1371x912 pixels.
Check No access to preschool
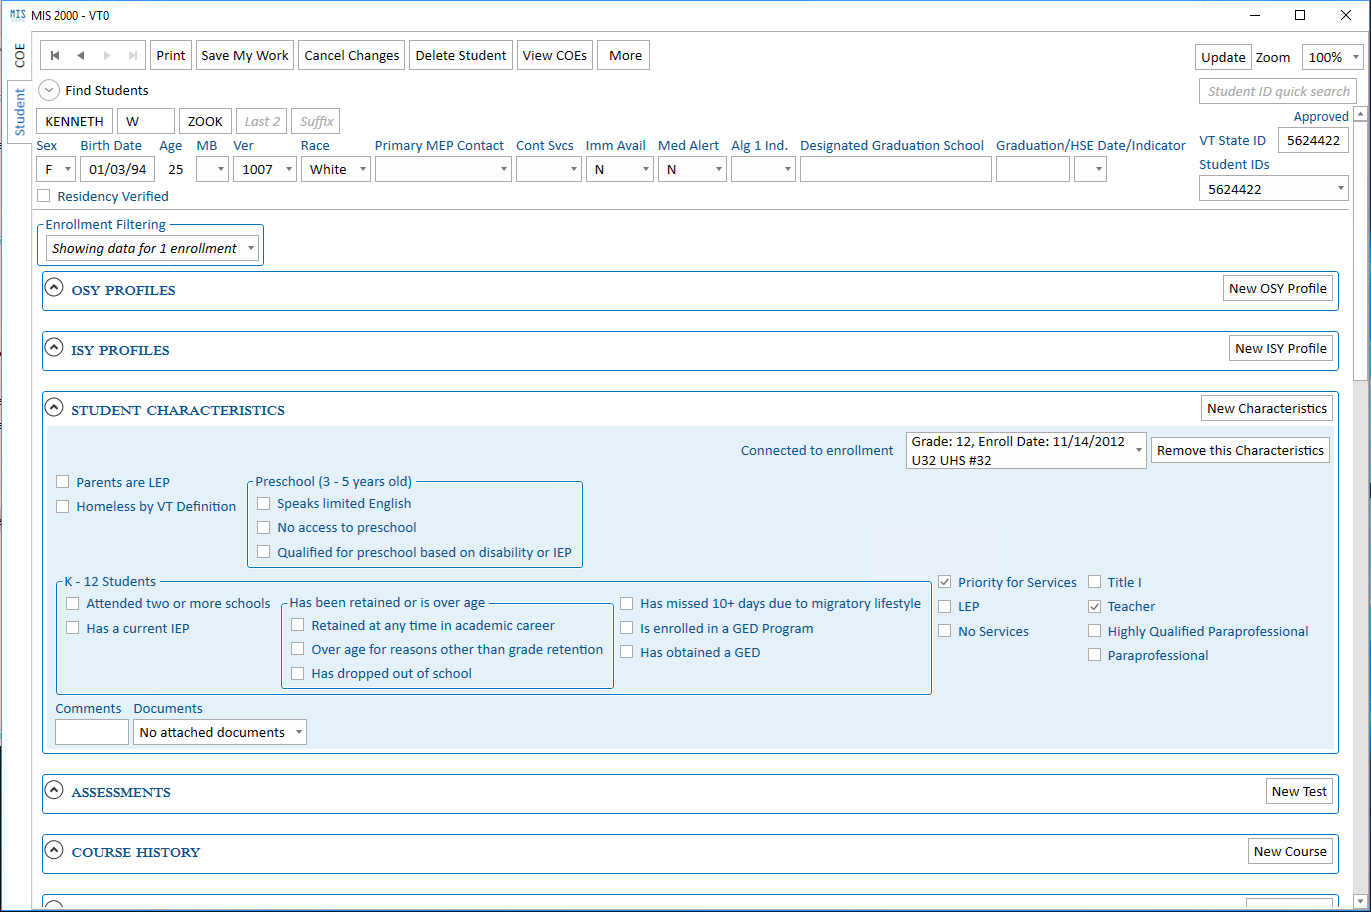263,527
